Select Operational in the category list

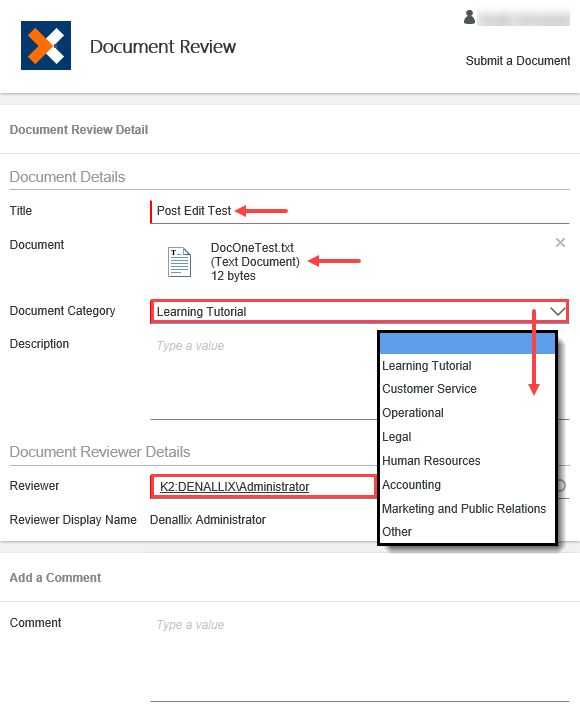[412, 413]
